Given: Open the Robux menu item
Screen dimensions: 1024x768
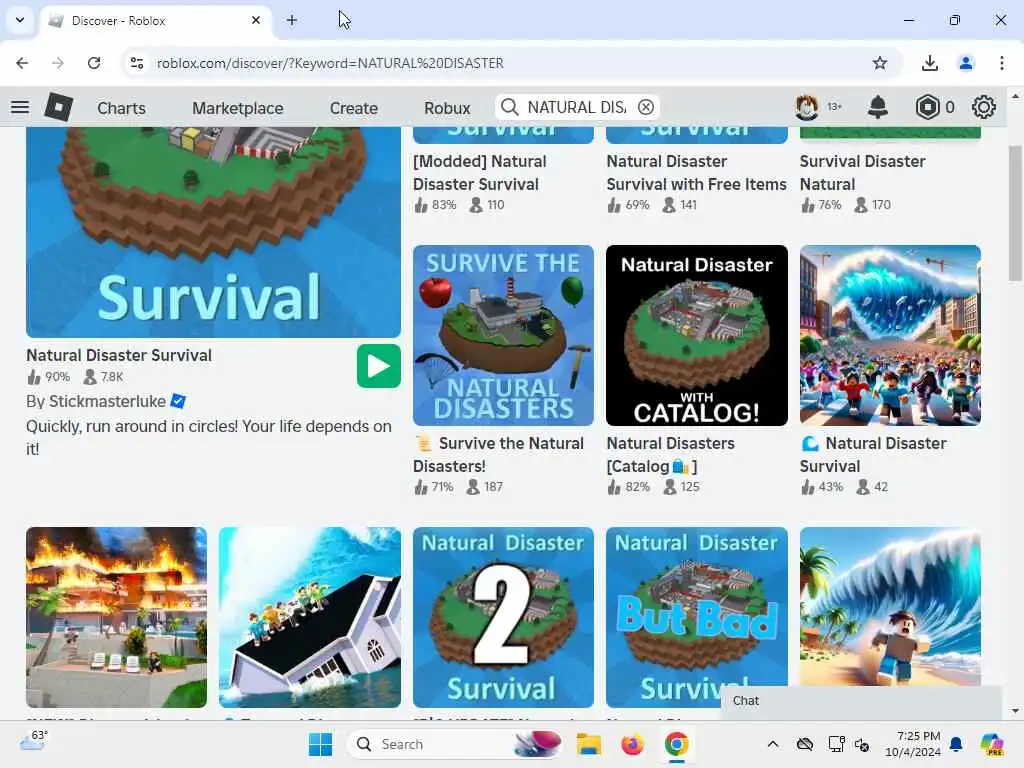Looking at the screenshot, I should pos(447,108).
